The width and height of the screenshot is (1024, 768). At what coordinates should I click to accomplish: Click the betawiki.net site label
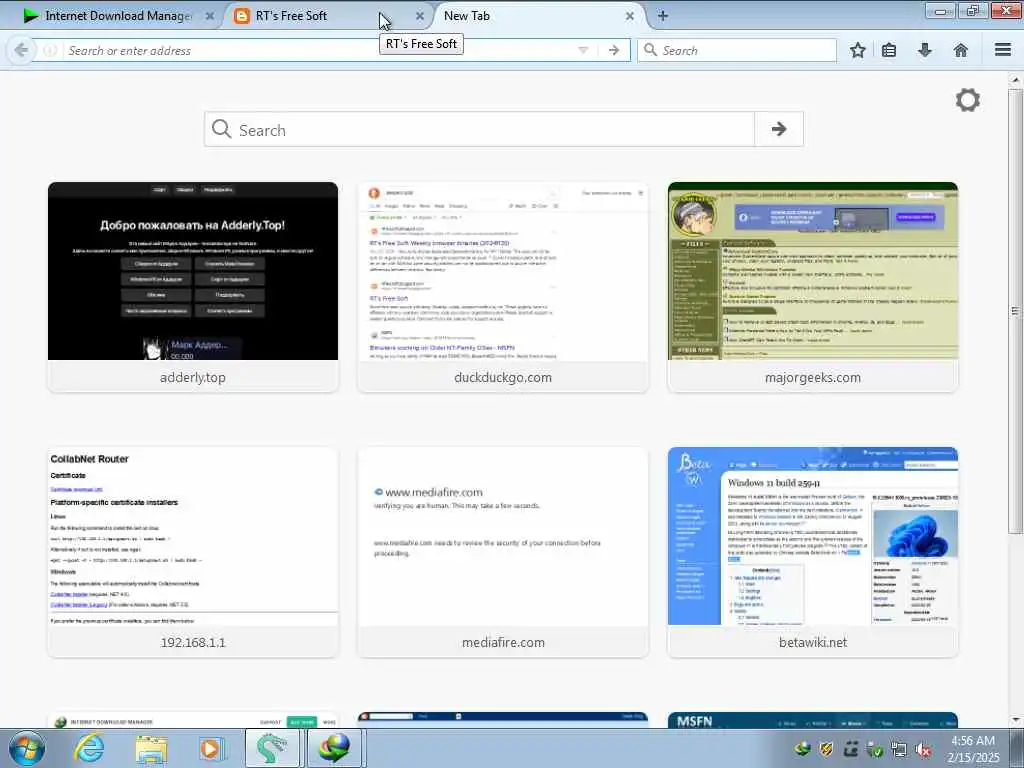(812, 643)
